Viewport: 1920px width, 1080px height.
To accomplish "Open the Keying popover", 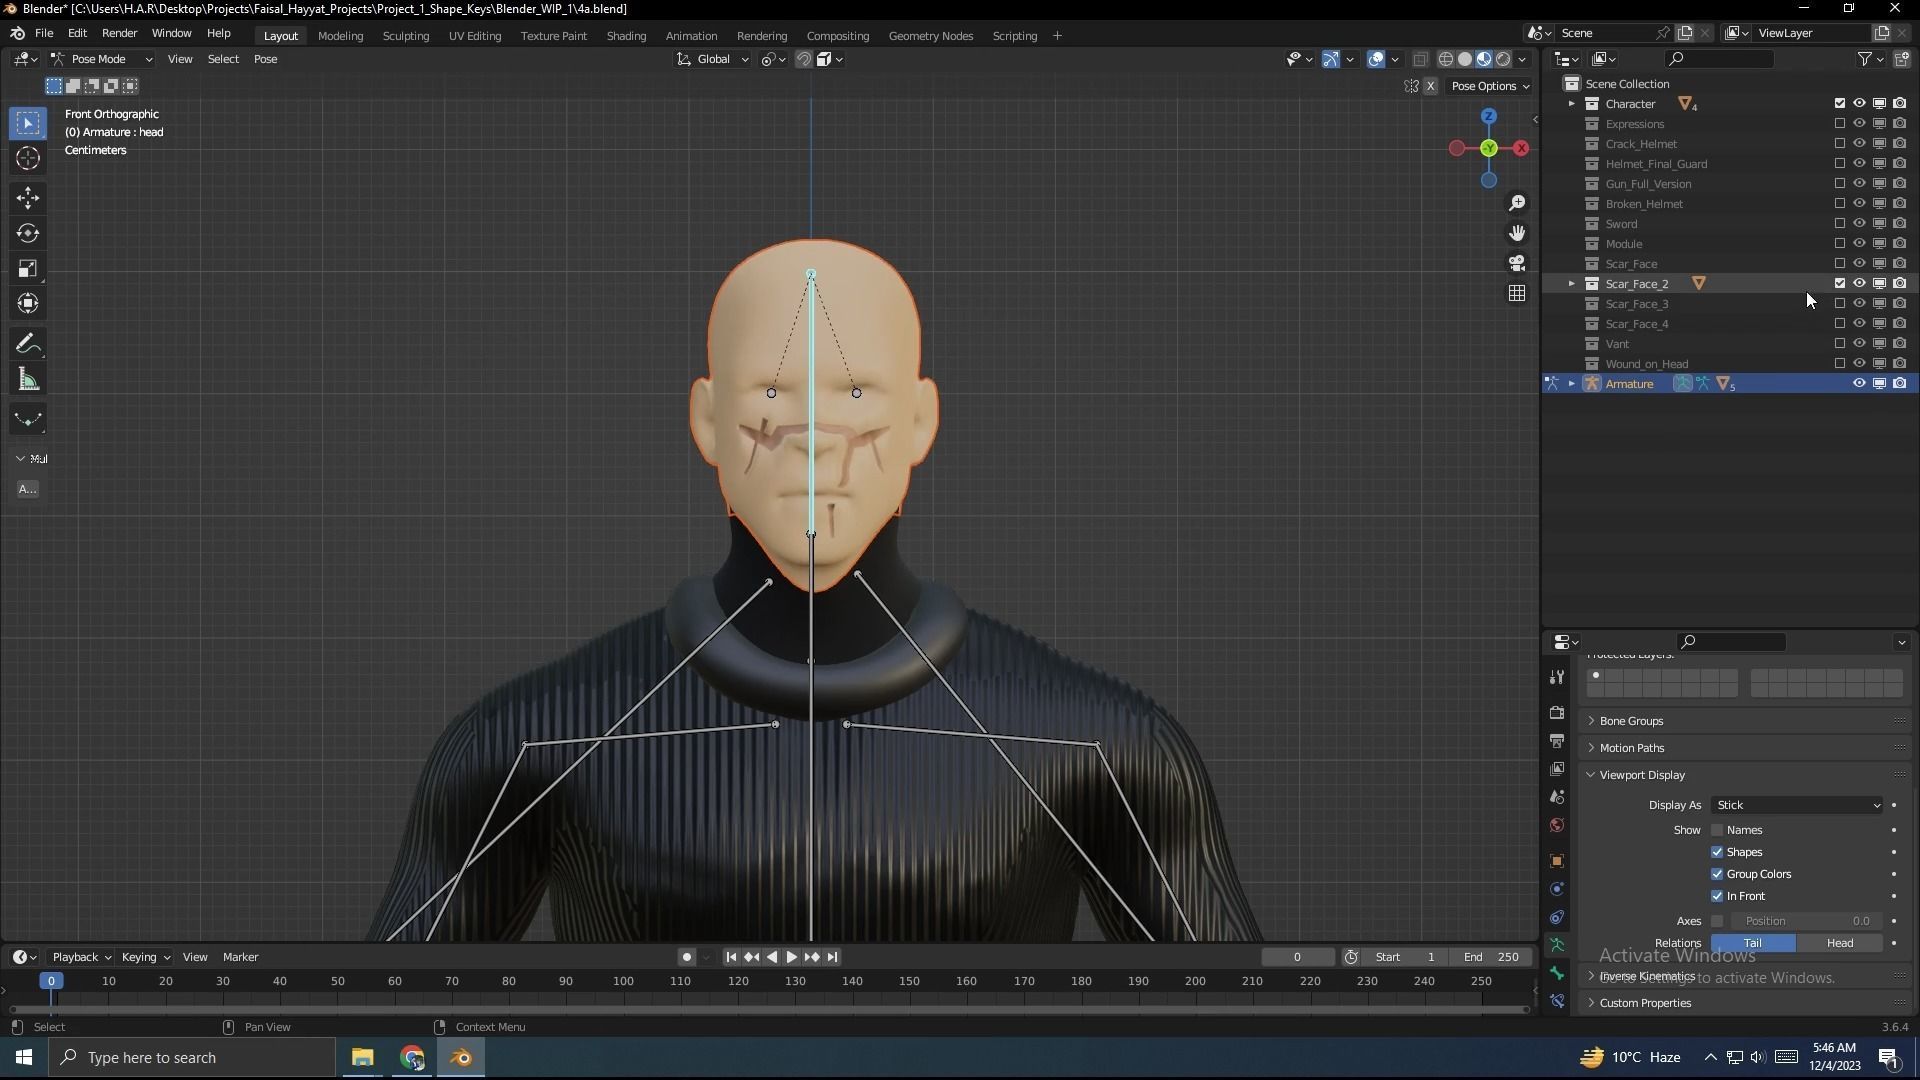I will [x=145, y=957].
